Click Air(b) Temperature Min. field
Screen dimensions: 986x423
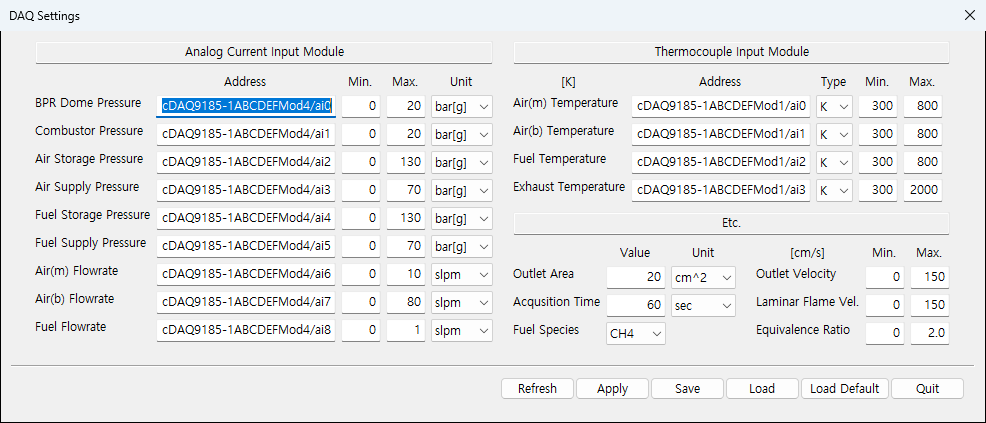click(x=878, y=135)
